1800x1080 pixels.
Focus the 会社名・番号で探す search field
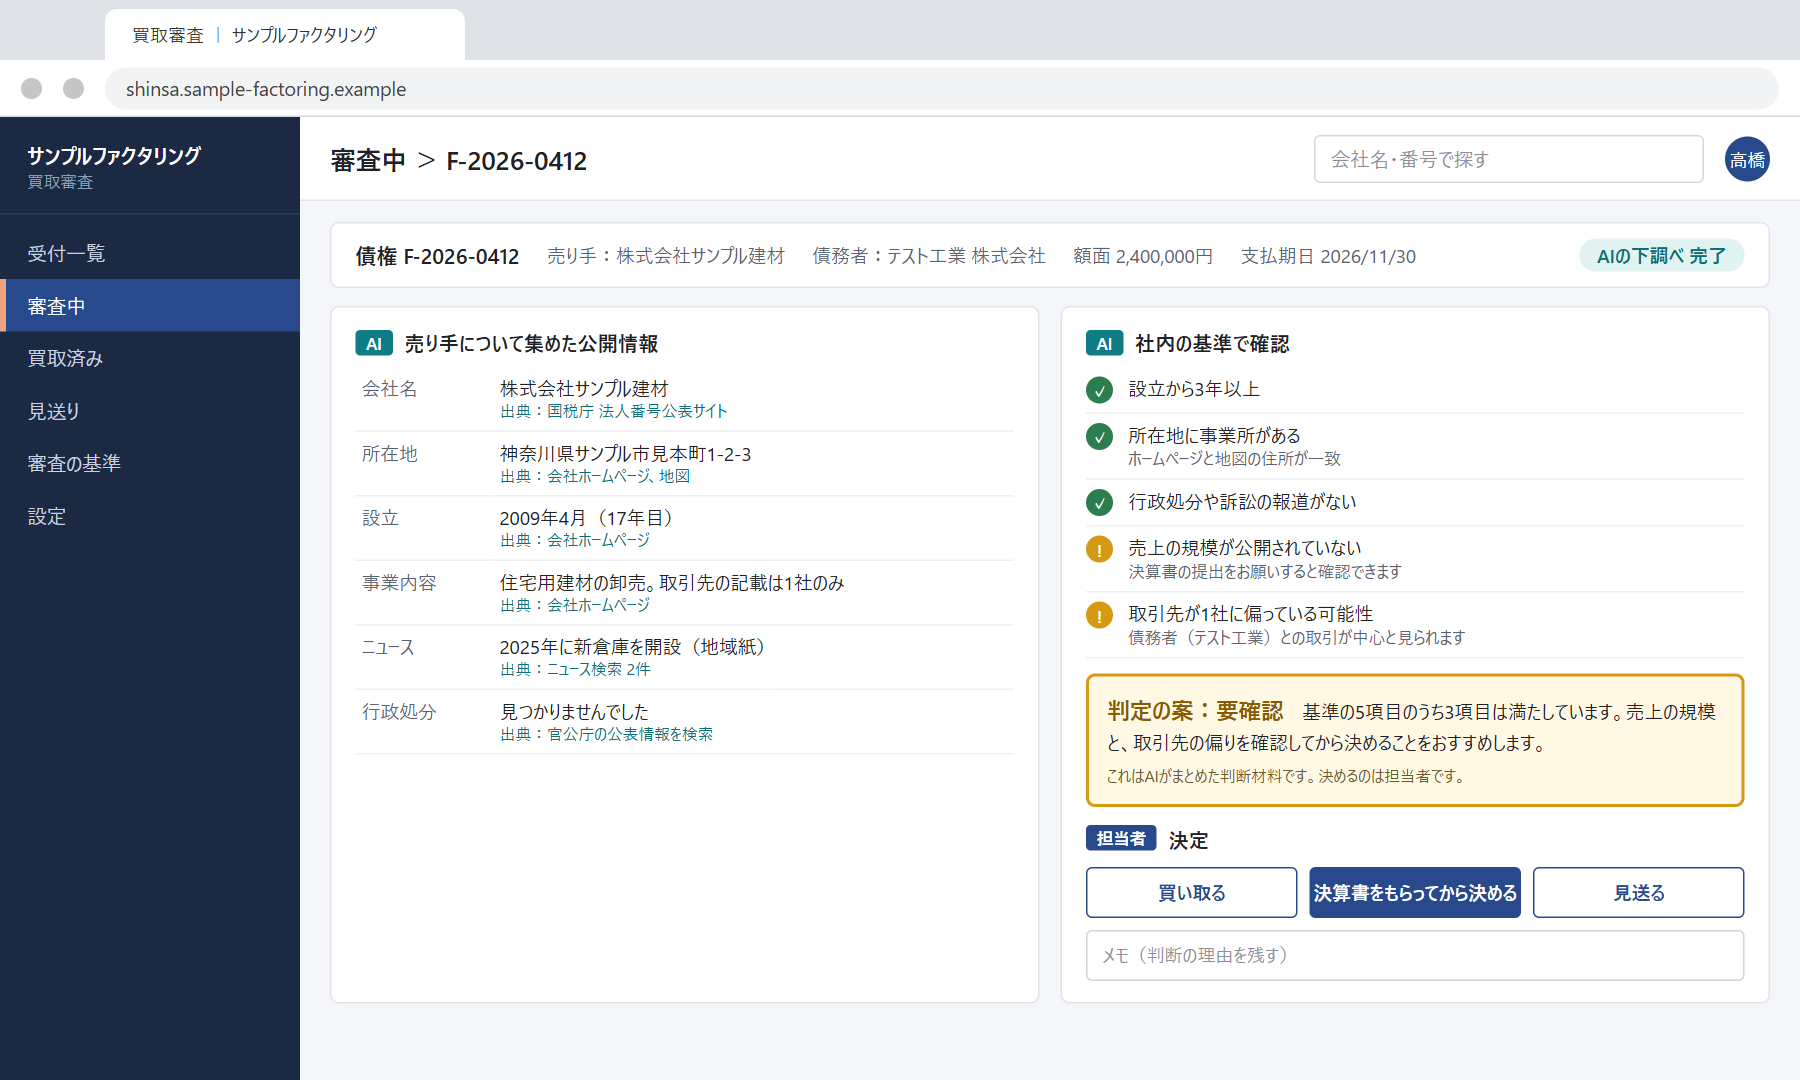click(x=1508, y=159)
